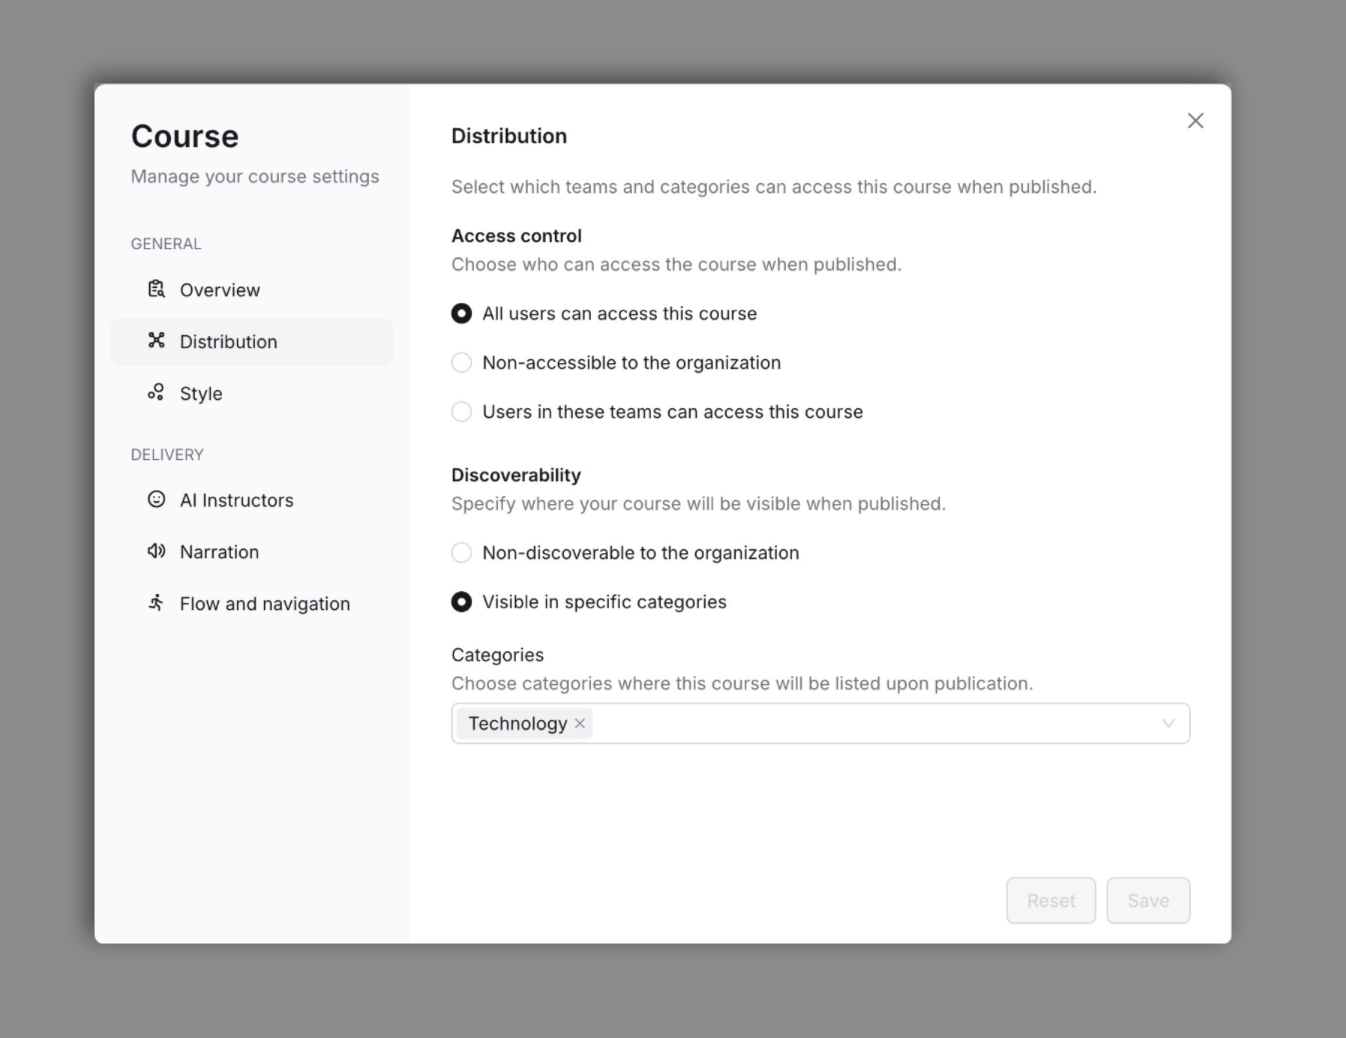Switch to the Style settings section
The width and height of the screenshot is (1346, 1038).
pyautogui.click(x=200, y=393)
